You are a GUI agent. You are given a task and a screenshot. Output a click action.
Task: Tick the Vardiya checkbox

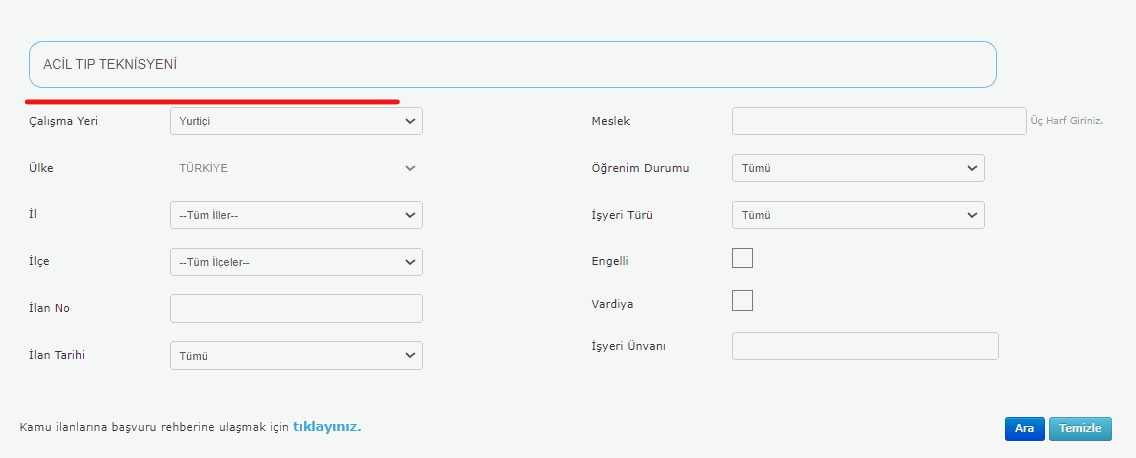pyautogui.click(x=742, y=301)
